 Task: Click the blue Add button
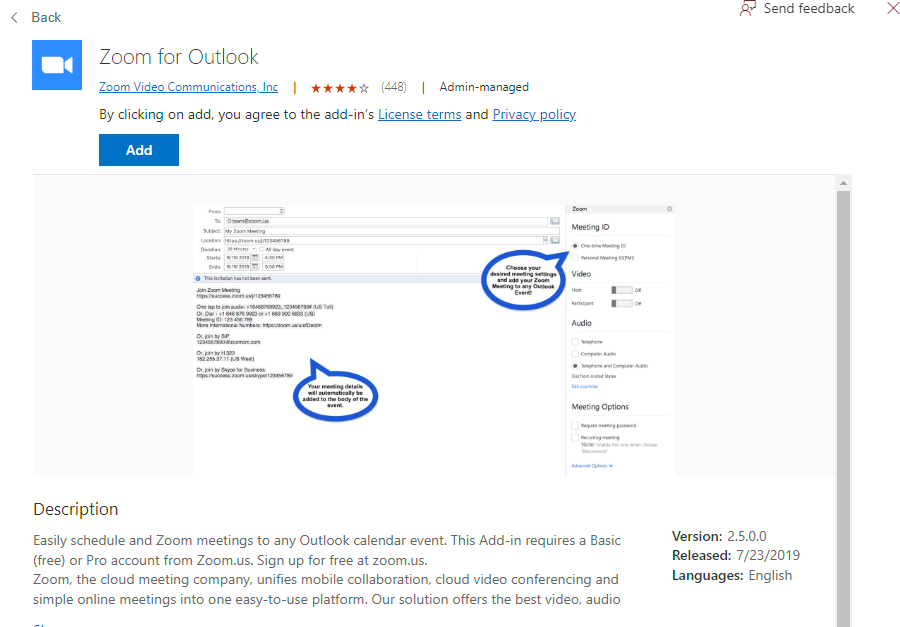138,149
